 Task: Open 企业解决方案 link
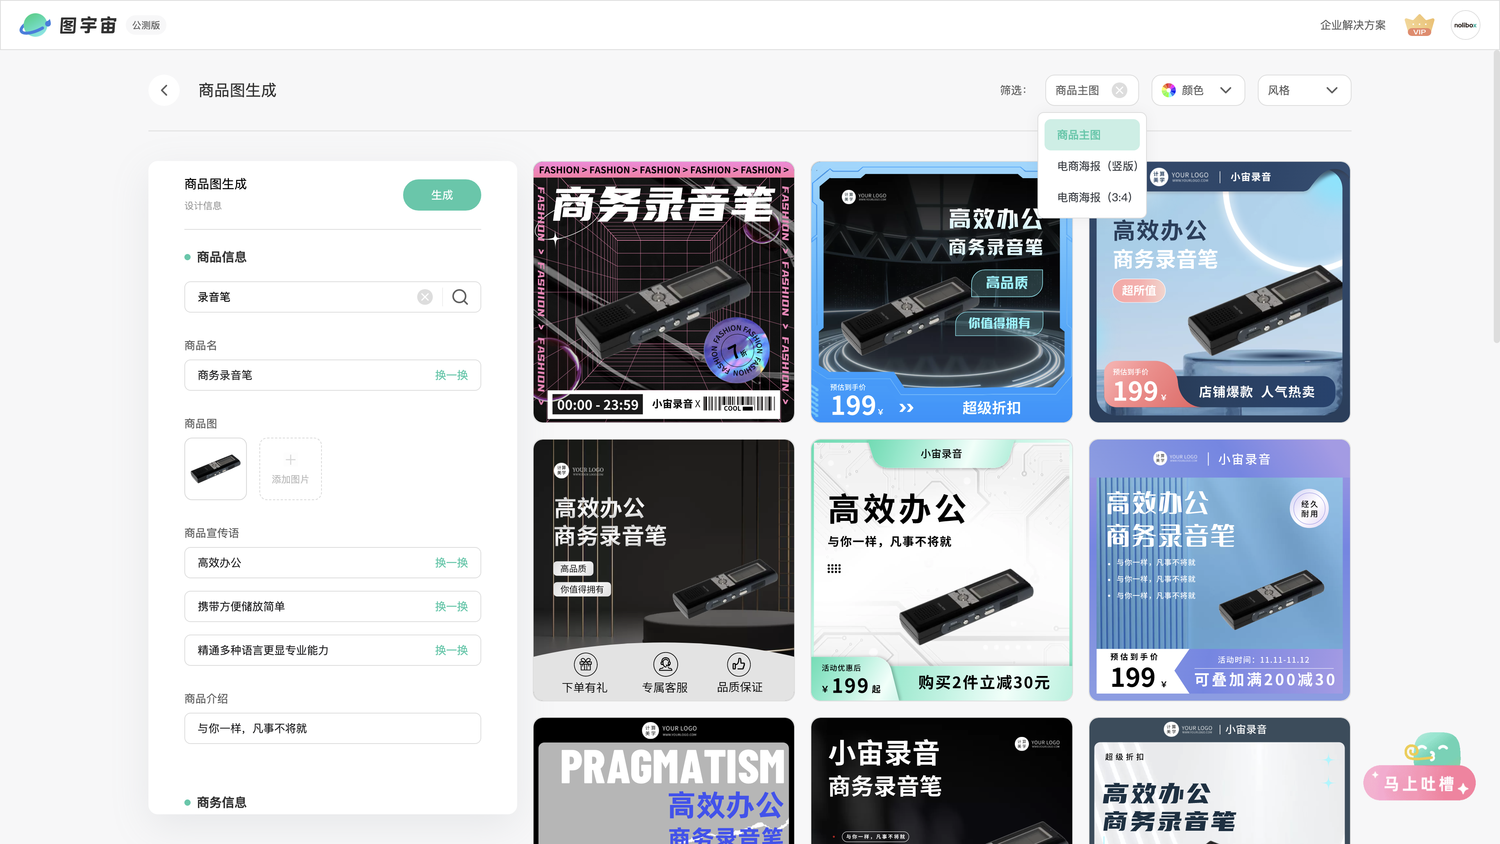pyautogui.click(x=1352, y=25)
